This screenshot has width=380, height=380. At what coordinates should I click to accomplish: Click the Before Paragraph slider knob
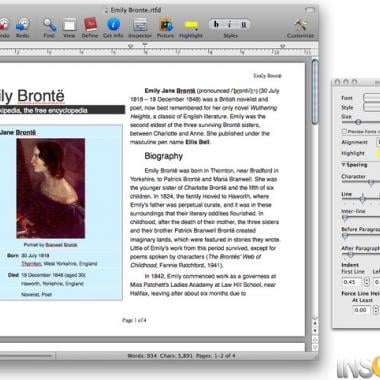(x=345, y=236)
